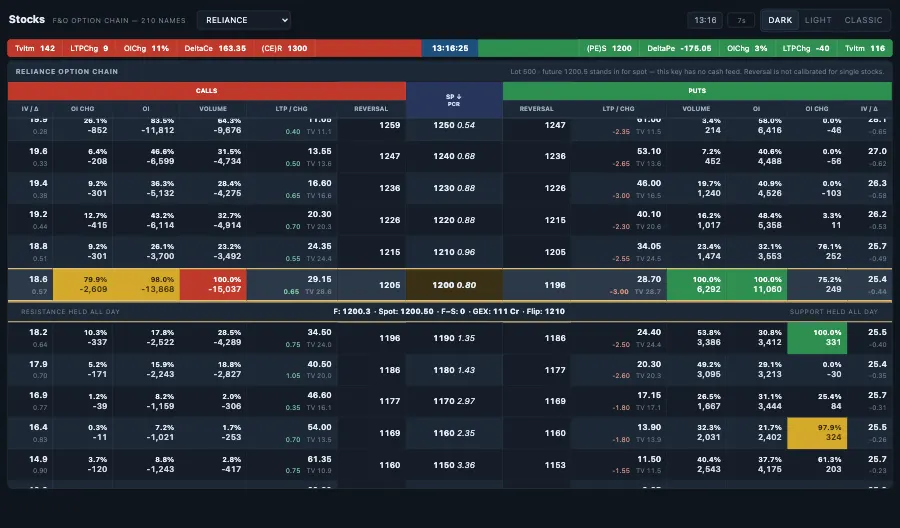Viewport: 900px width, 528px height.
Task: Select the 1170 2.97 strike cell
Action: (x=454, y=401)
